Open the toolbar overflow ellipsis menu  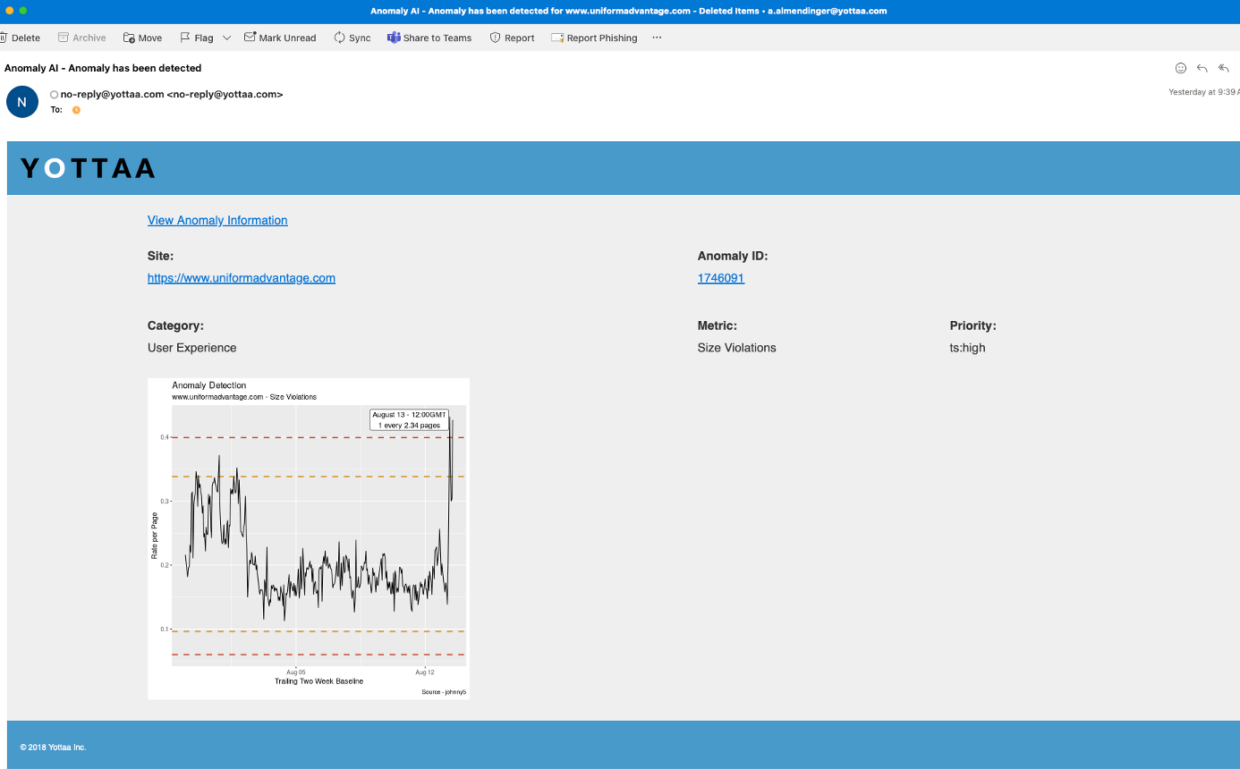point(657,38)
